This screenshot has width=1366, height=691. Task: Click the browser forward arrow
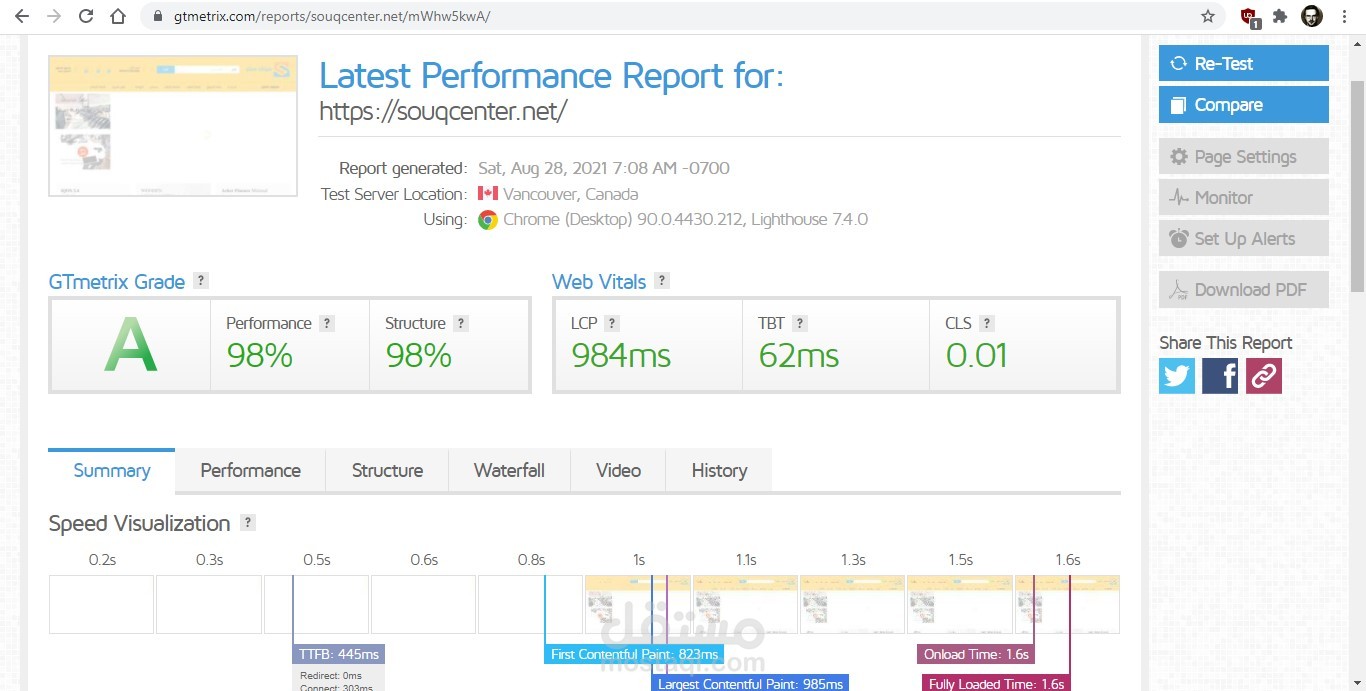point(54,16)
